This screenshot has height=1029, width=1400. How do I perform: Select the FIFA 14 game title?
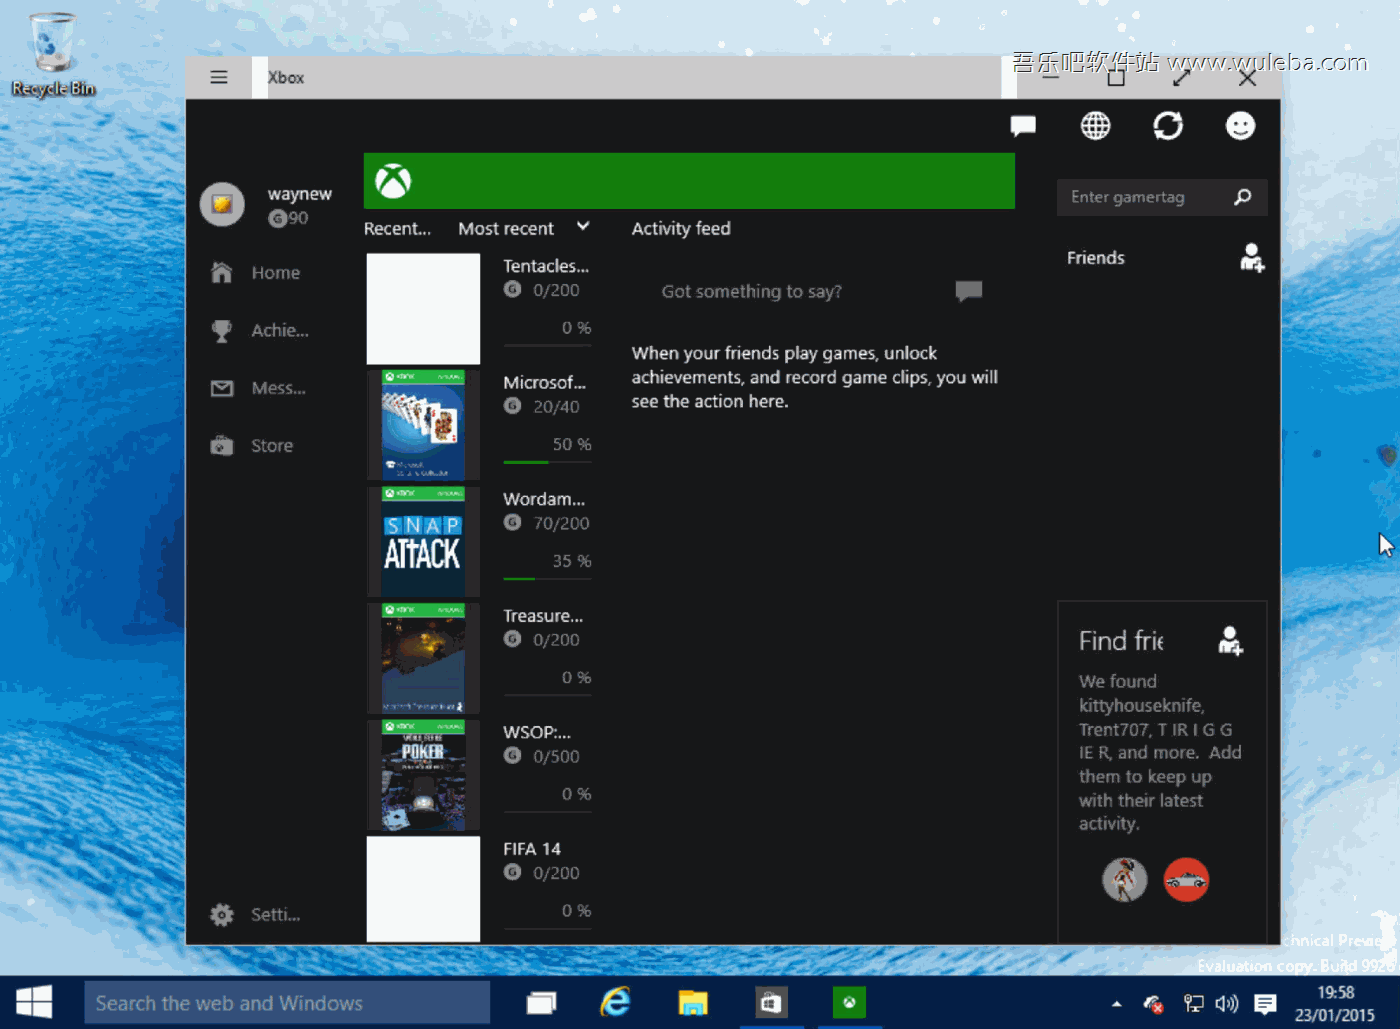pyautogui.click(x=532, y=849)
